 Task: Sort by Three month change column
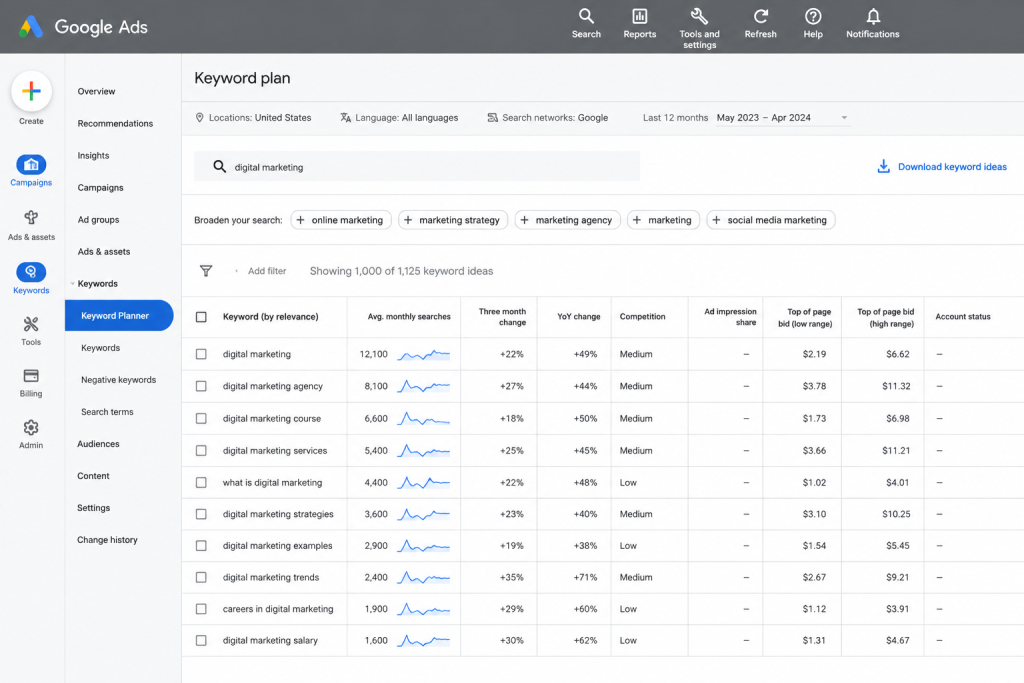(x=502, y=317)
